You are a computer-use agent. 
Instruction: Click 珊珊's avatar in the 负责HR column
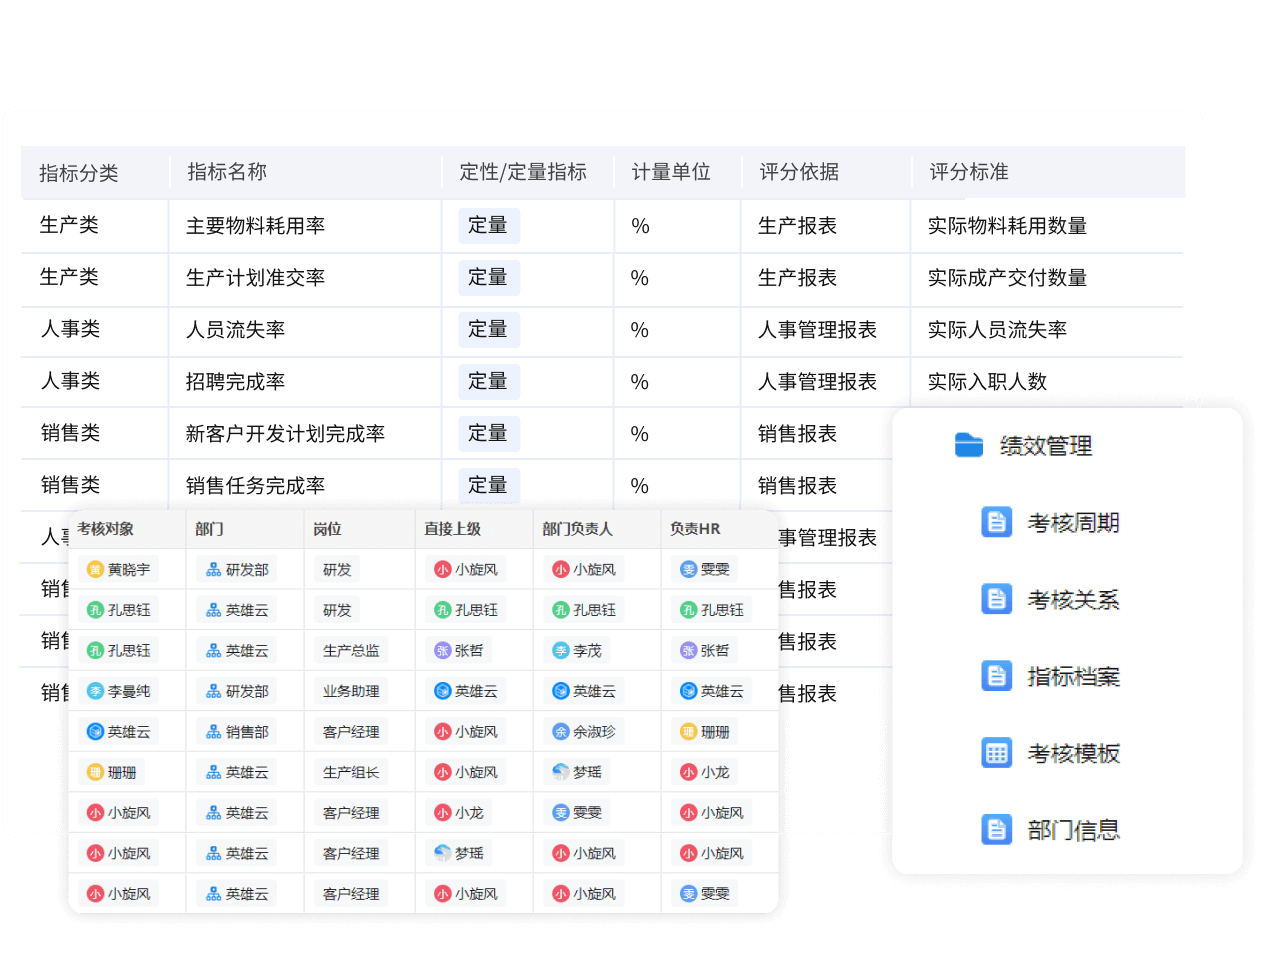coord(688,732)
